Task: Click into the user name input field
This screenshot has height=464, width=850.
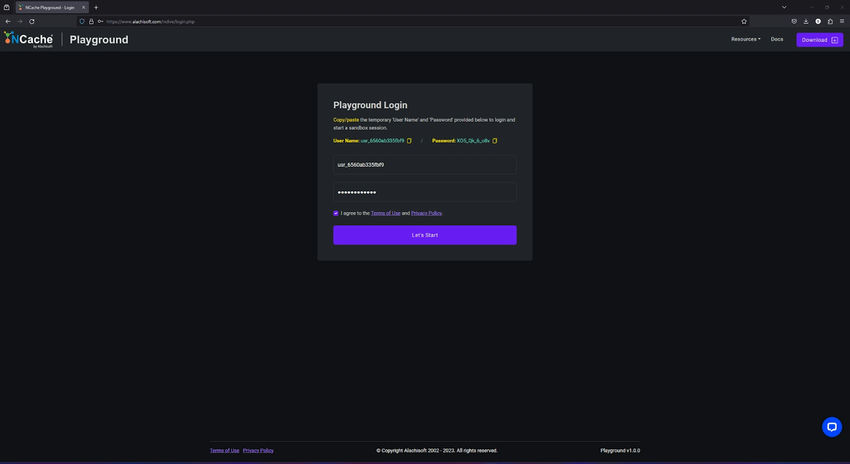Action: [x=424, y=165]
